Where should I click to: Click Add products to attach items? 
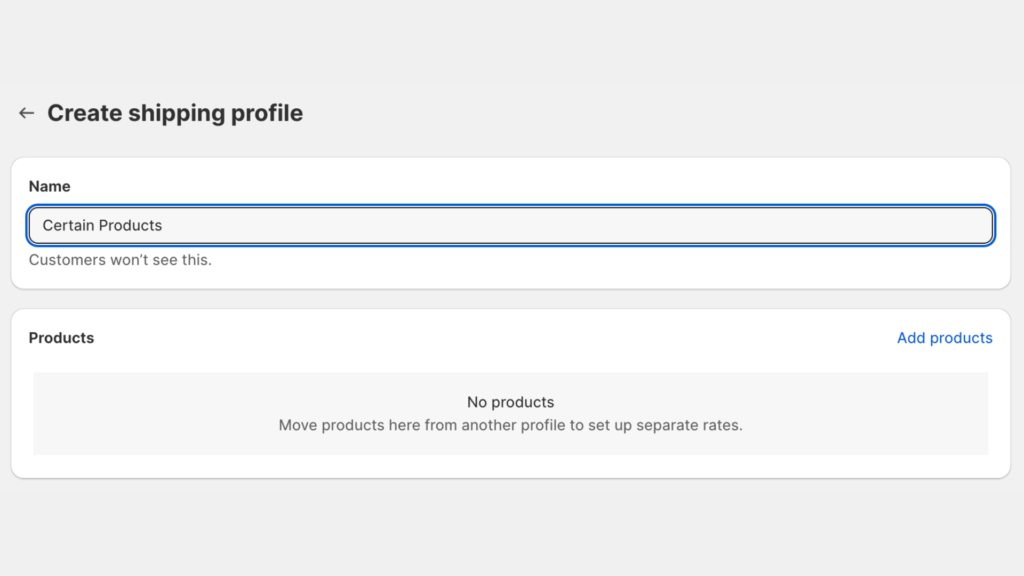(944, 338)
